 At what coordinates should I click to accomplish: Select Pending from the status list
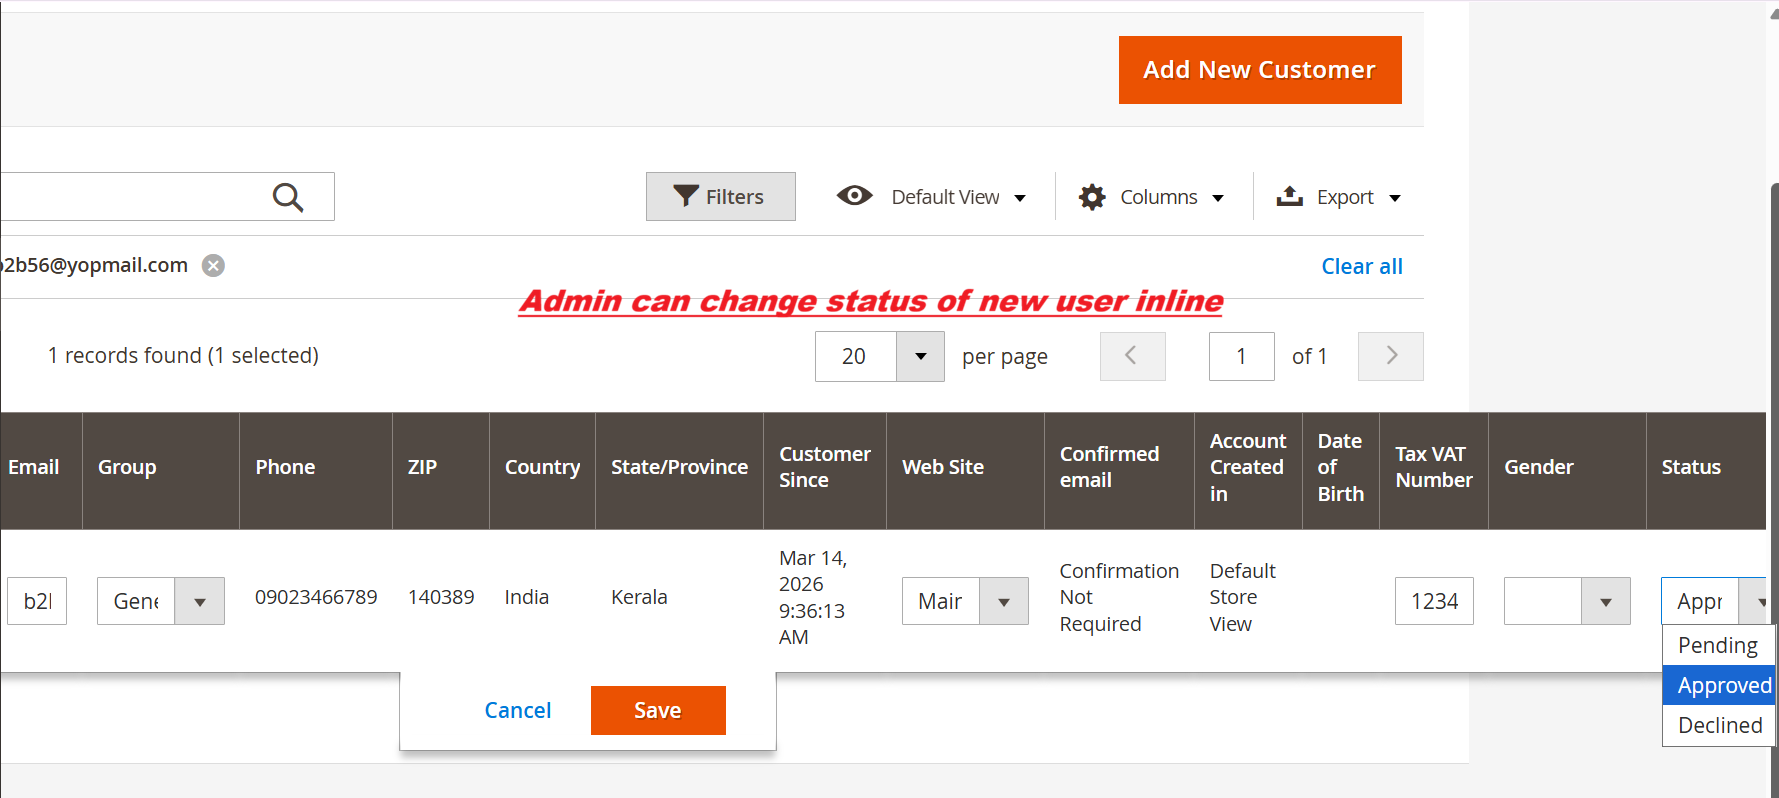click(1717, 645)
